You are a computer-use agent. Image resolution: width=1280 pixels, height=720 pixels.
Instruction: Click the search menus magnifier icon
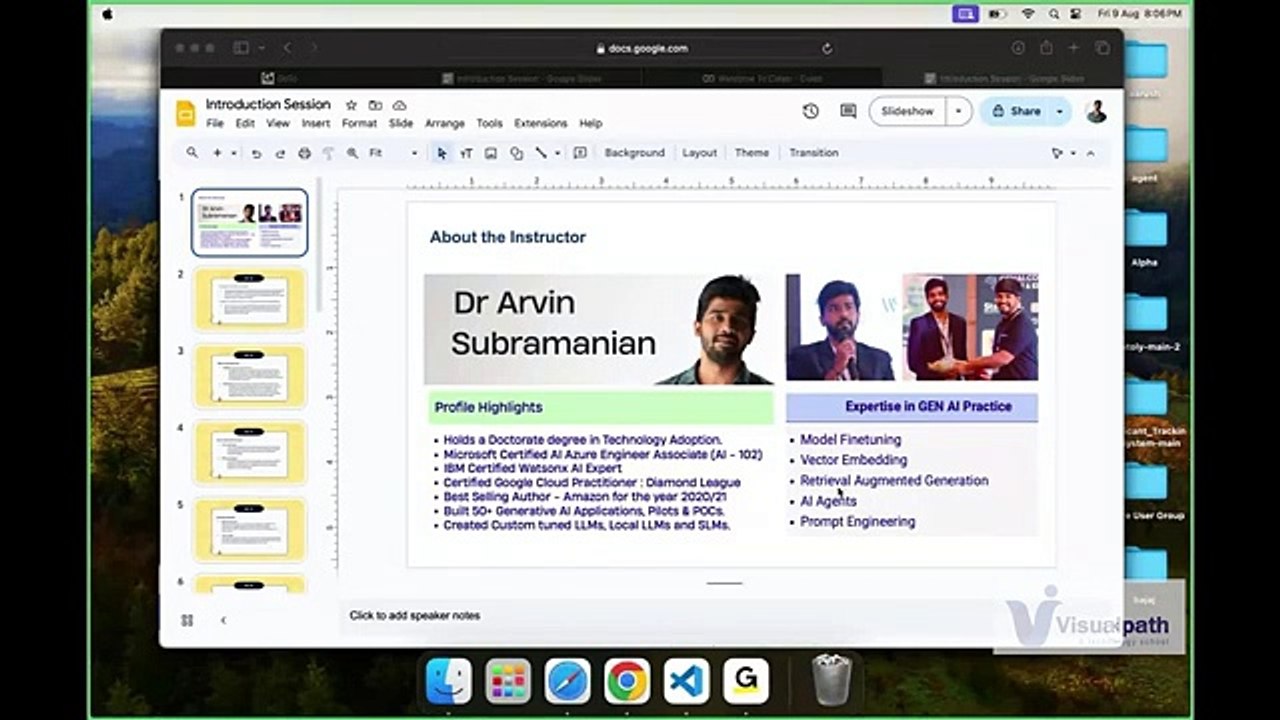point(192,153)
